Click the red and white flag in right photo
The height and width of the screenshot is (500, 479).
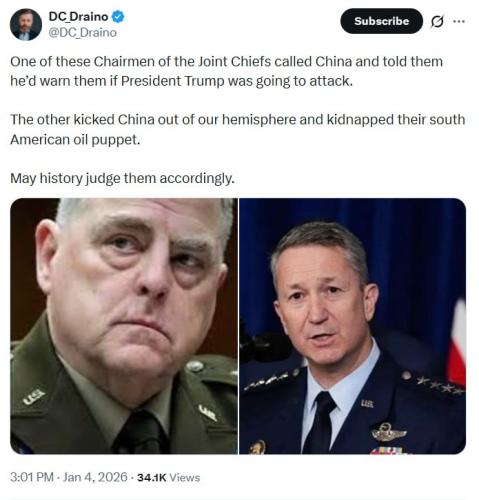pos(457,341)
